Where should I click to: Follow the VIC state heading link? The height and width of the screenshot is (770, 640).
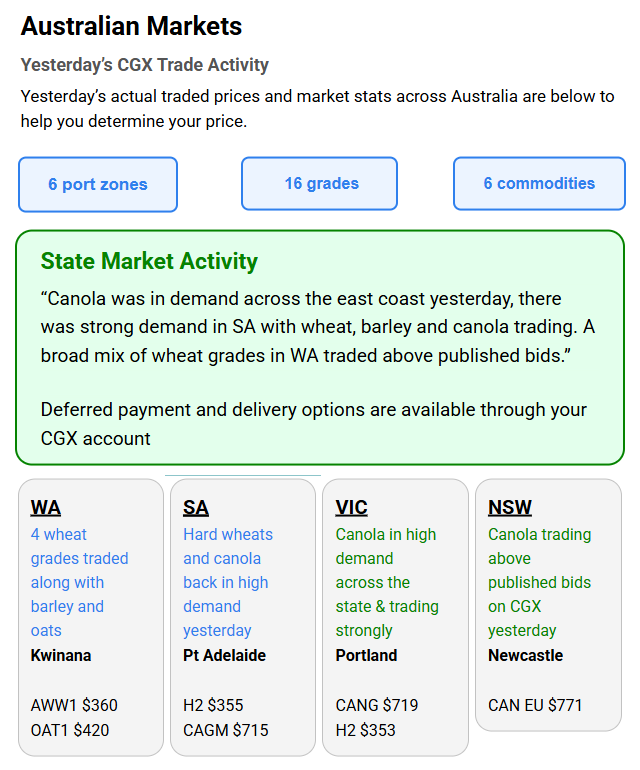click(x=351, y=507)
